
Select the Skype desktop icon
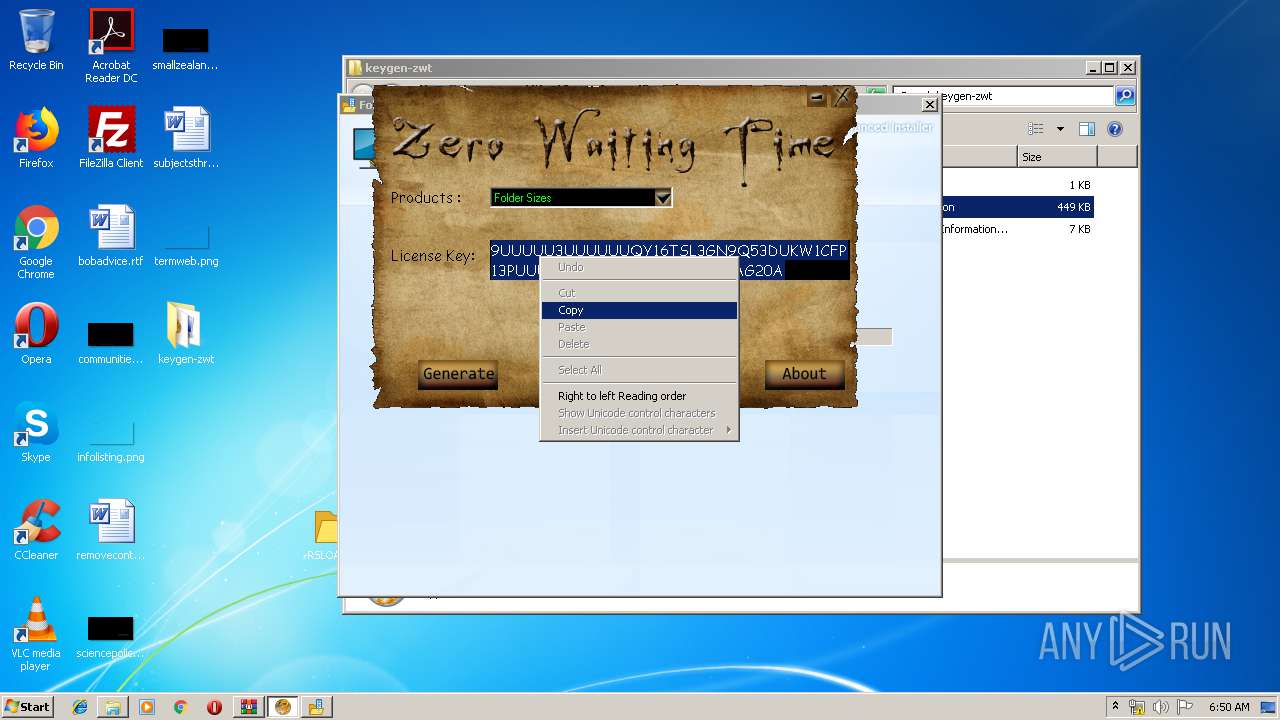(36, 432)
